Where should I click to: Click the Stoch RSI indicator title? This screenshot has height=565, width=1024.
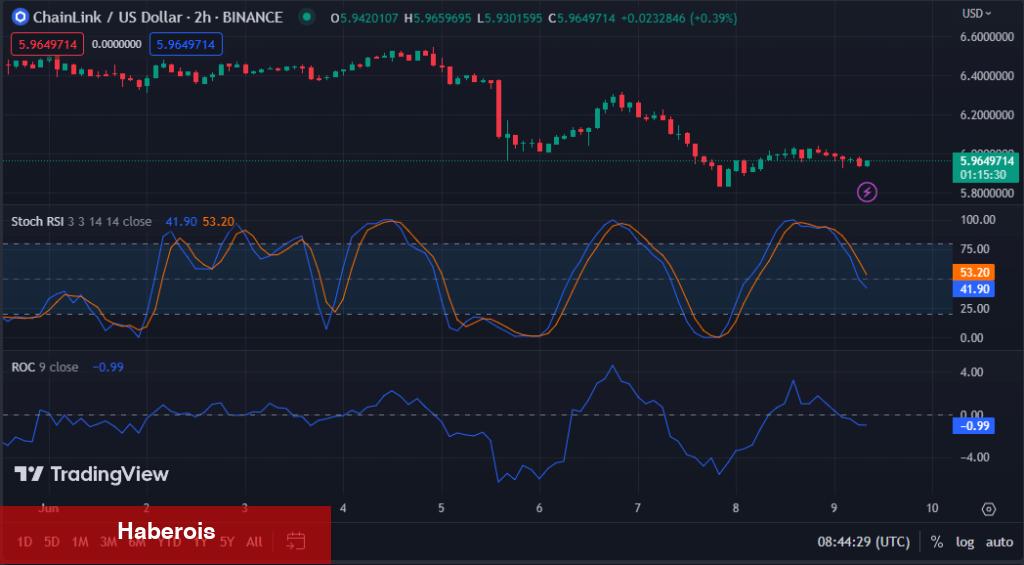tap(37, 221)
